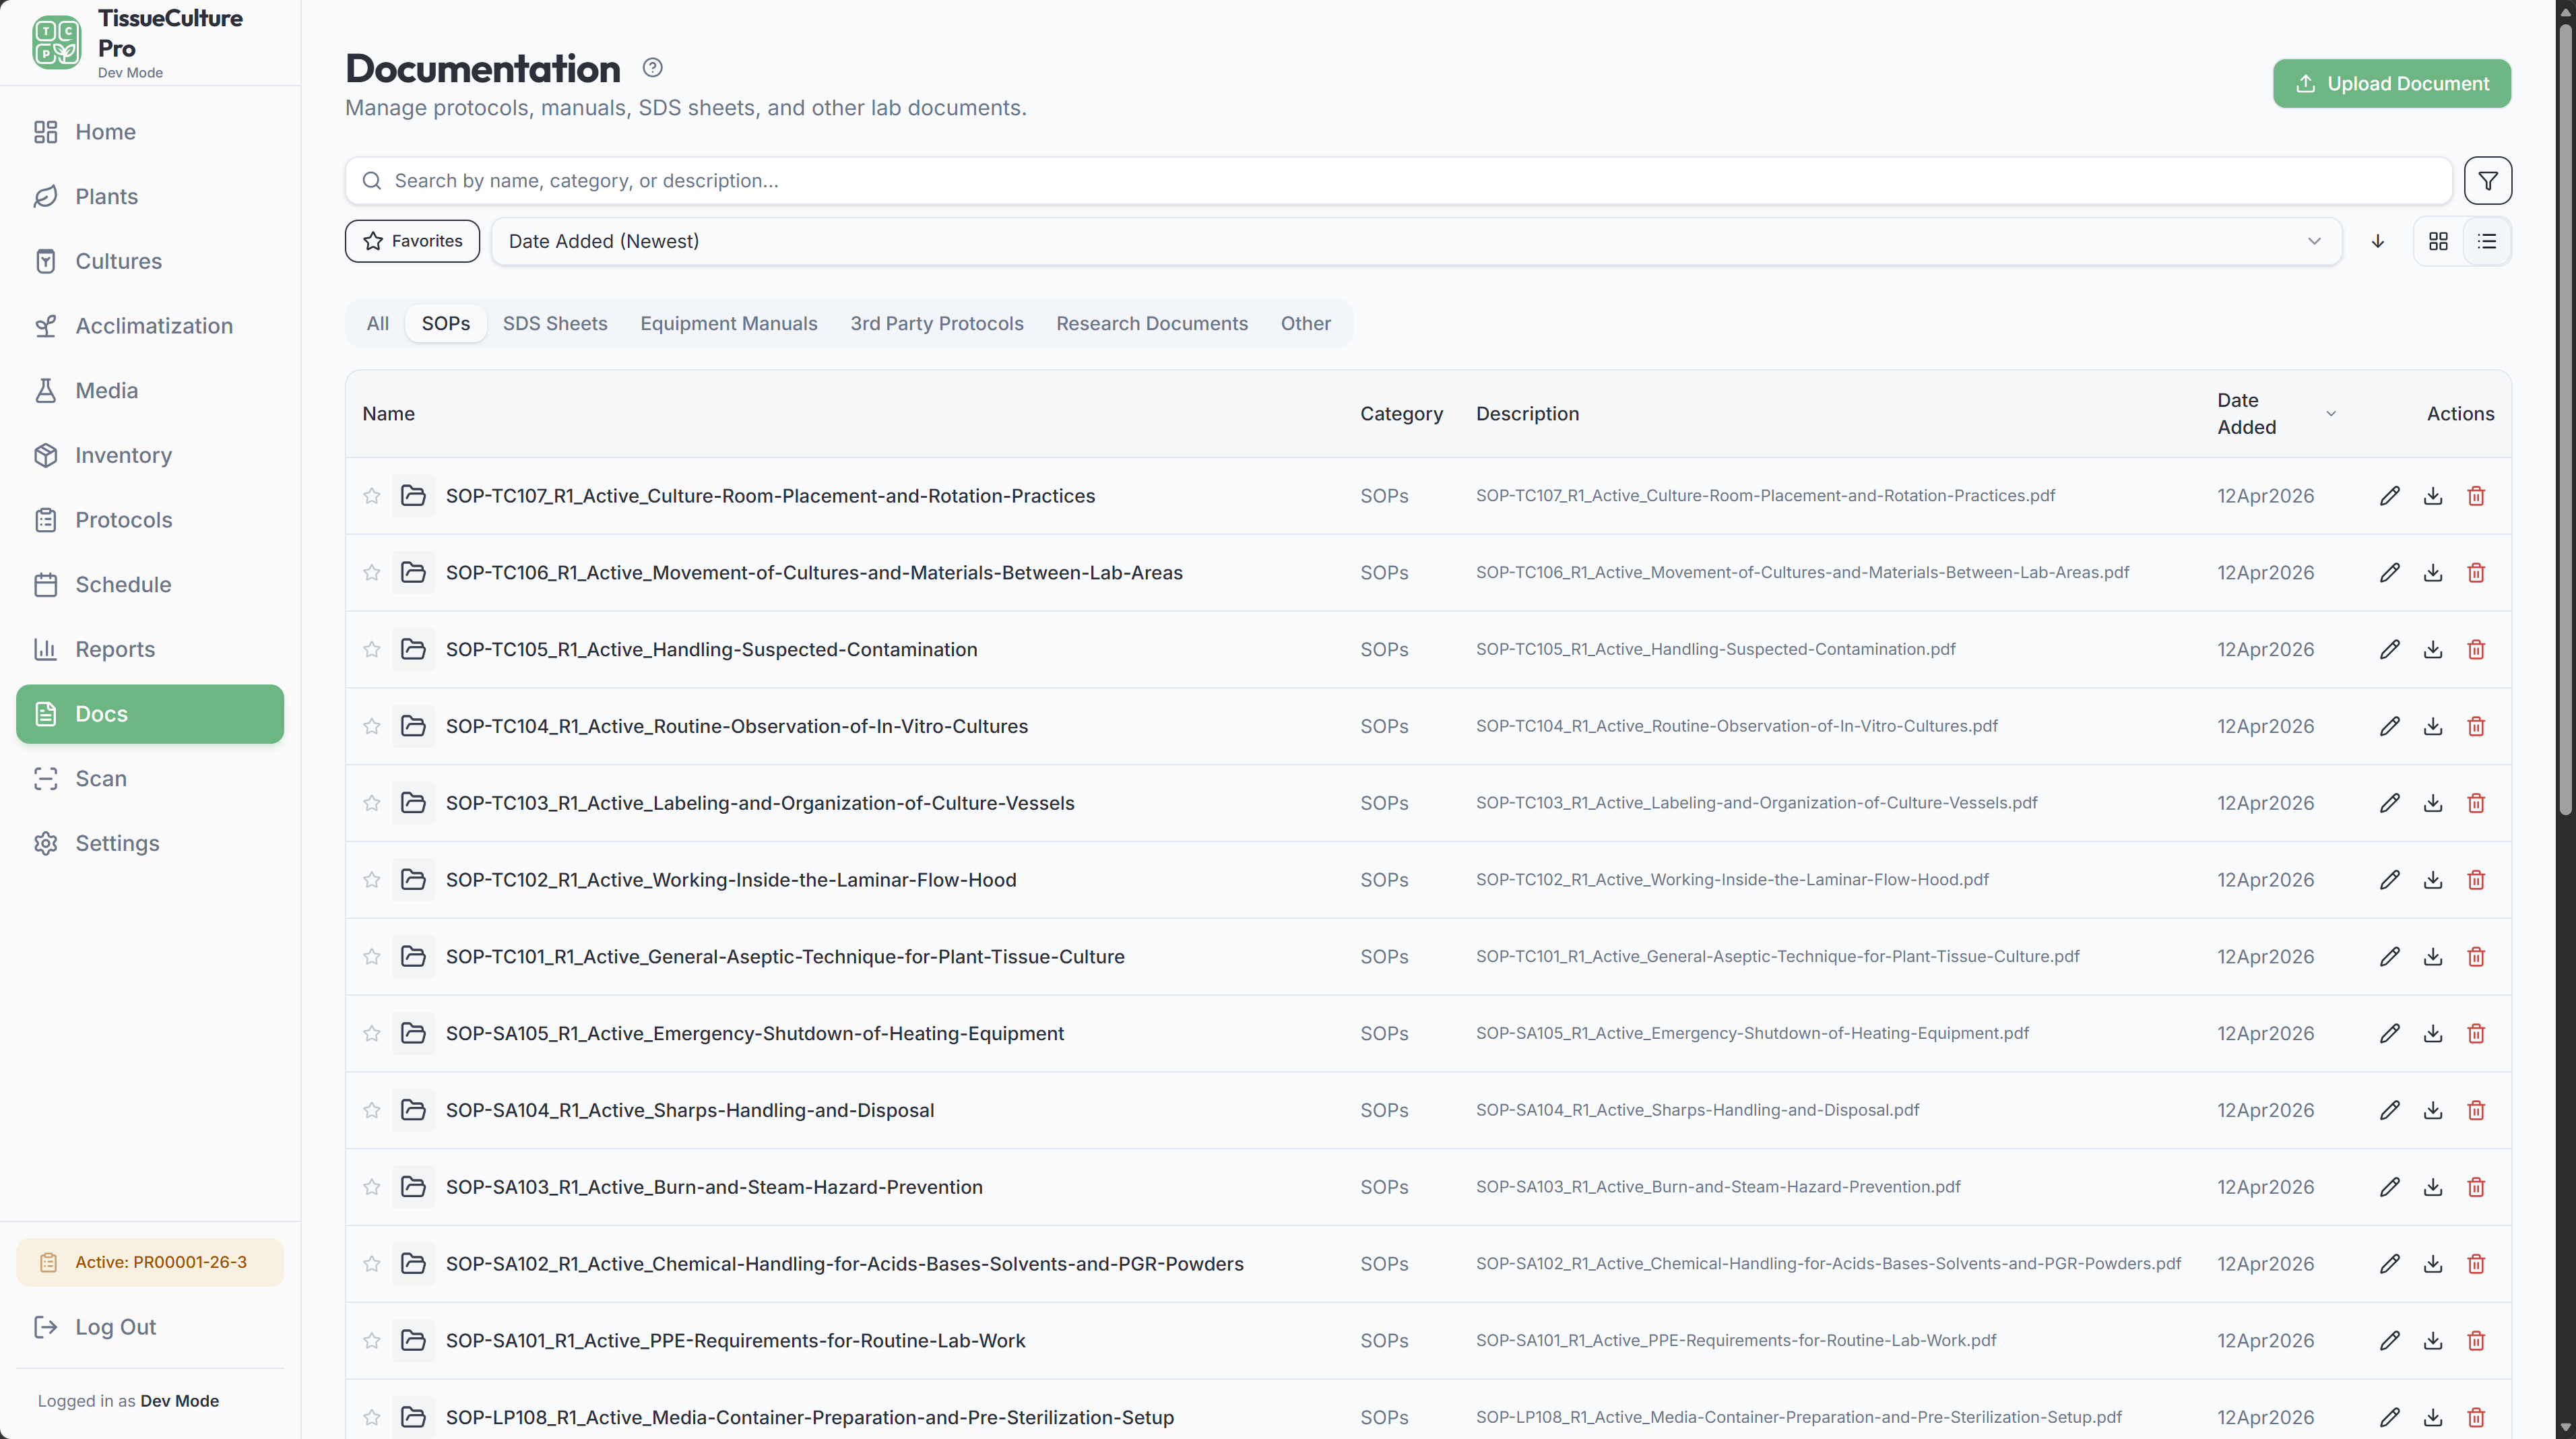This screenshot has width=2576, height=1439.
Task: Switch to SDS Sheets tab
Action: point(555,324)
